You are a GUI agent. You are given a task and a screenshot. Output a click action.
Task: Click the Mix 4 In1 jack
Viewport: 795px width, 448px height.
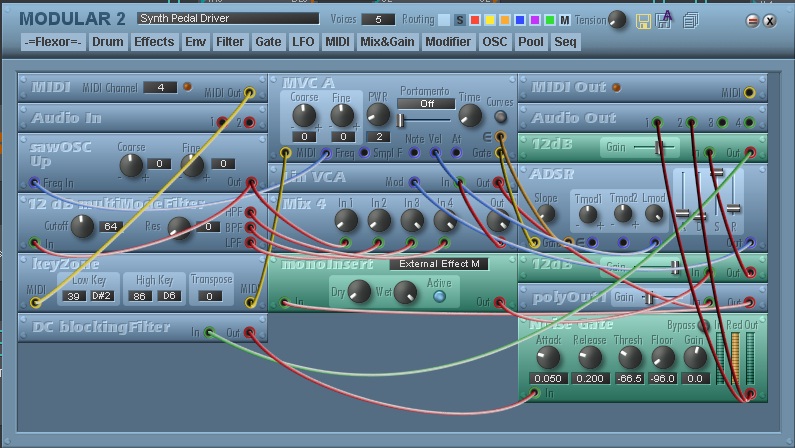pyautogui.click(x=345, y=242)
